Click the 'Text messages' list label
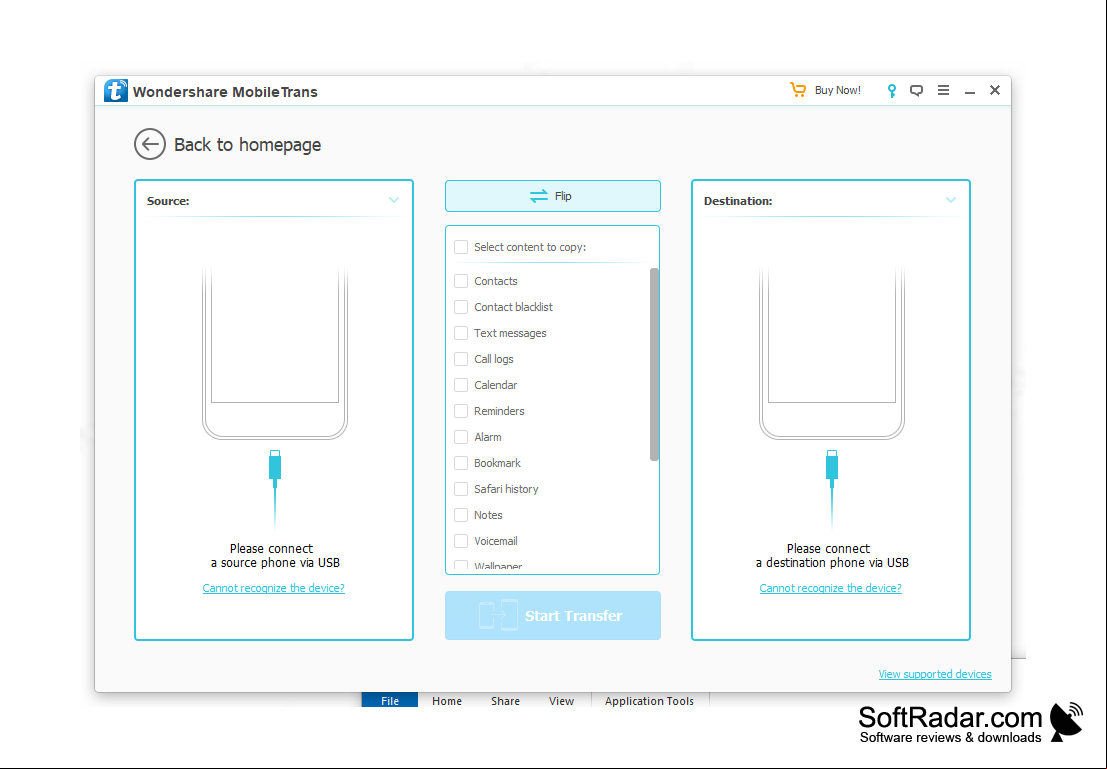The height and width of the screenshot is (769, 1107). pyautogui.click(x=510, y=333)
